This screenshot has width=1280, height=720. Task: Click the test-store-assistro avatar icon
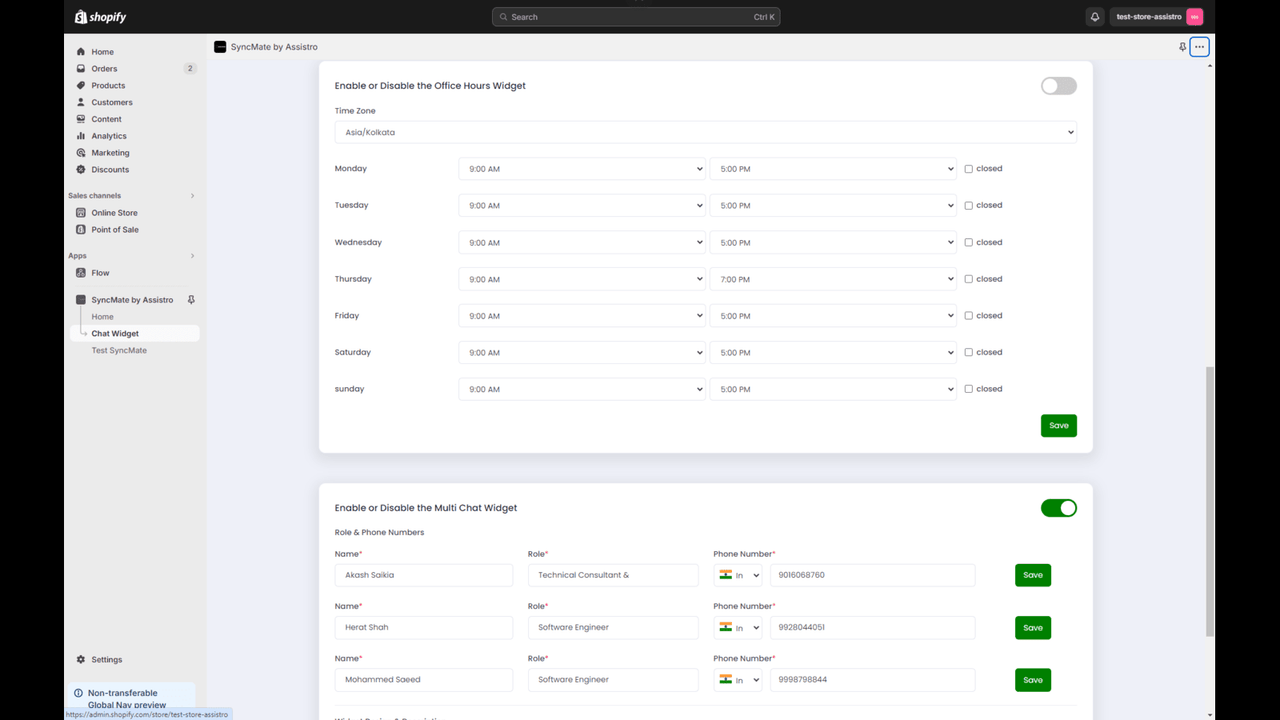click(1194, 17)
